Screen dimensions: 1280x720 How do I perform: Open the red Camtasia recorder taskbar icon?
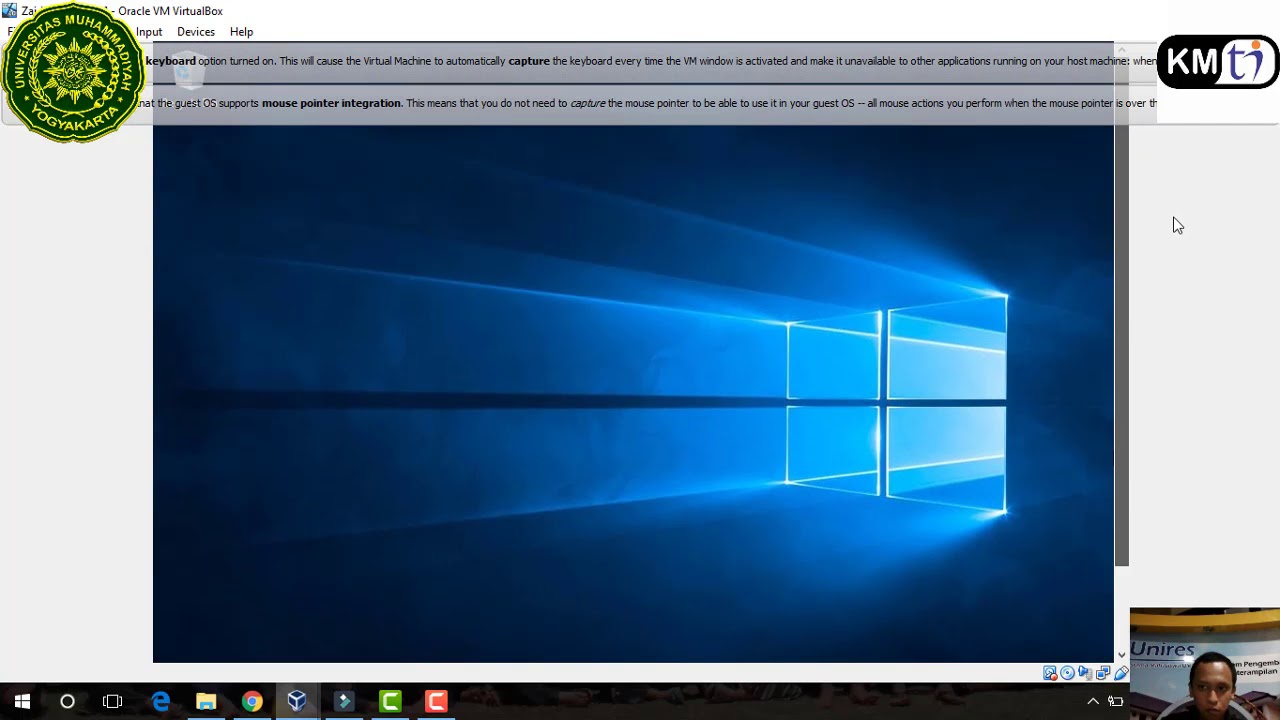(436, 701)
